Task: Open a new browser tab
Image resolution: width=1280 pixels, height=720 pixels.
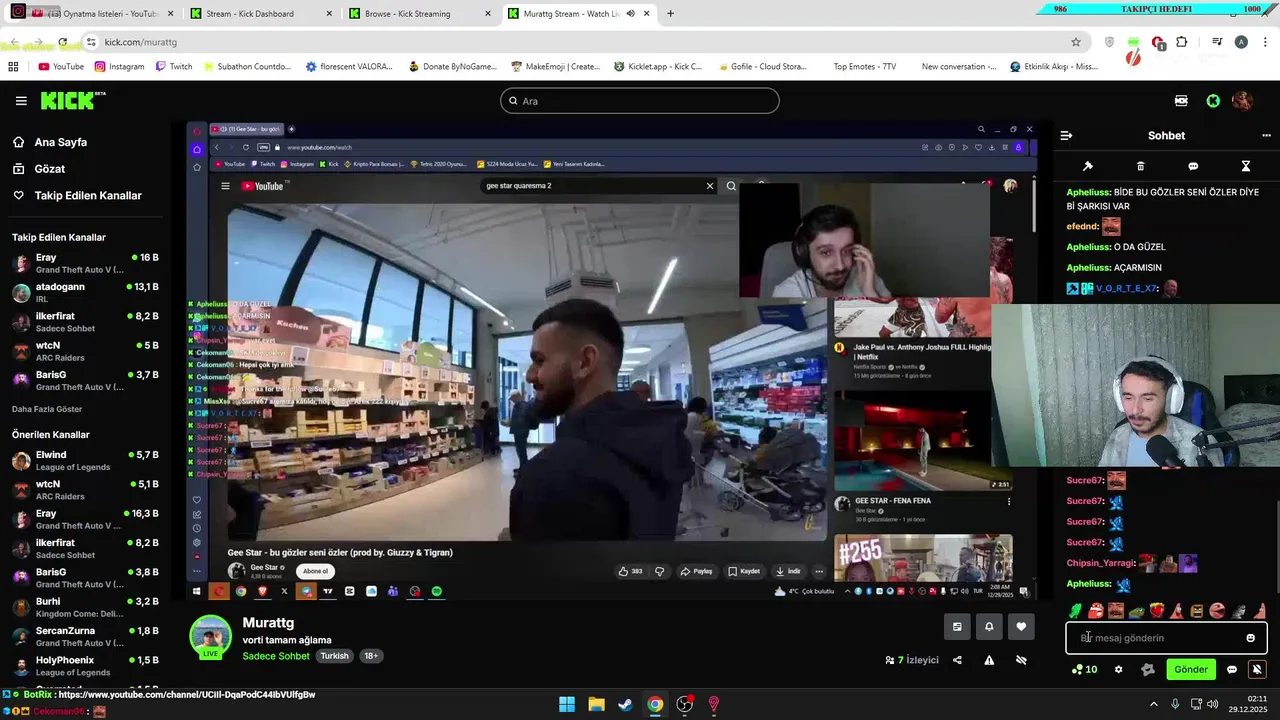Action: [x=670, y=14]
